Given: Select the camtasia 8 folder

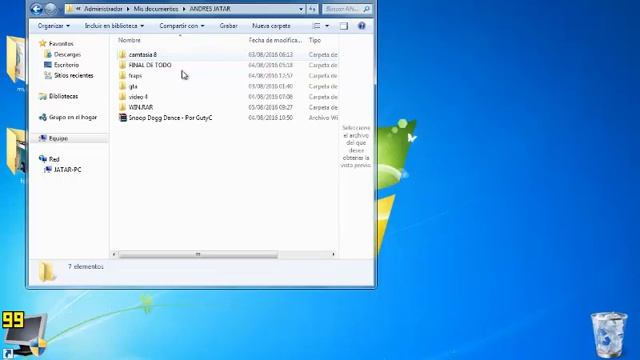Looking at the screenshot, I should click(142, 54).
